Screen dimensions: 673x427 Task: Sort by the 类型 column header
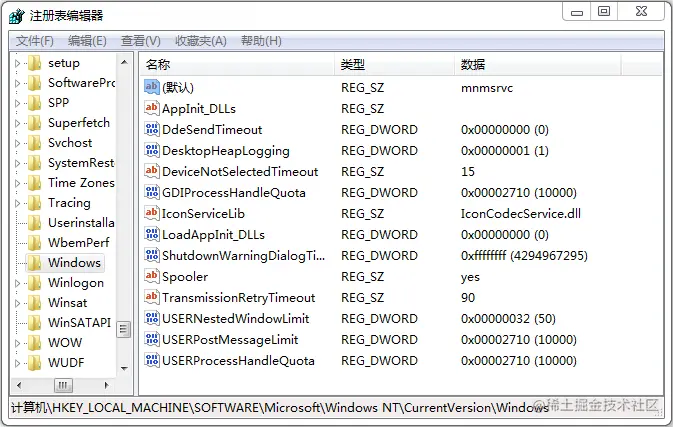[x=394, y=64]
